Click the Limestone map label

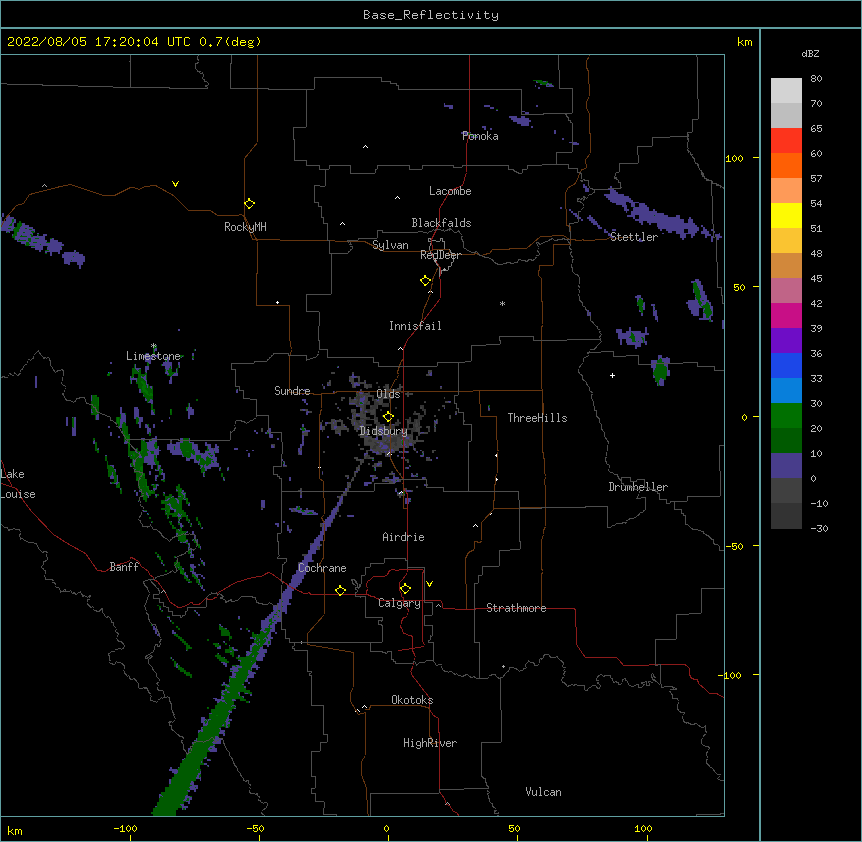[153, 356]
